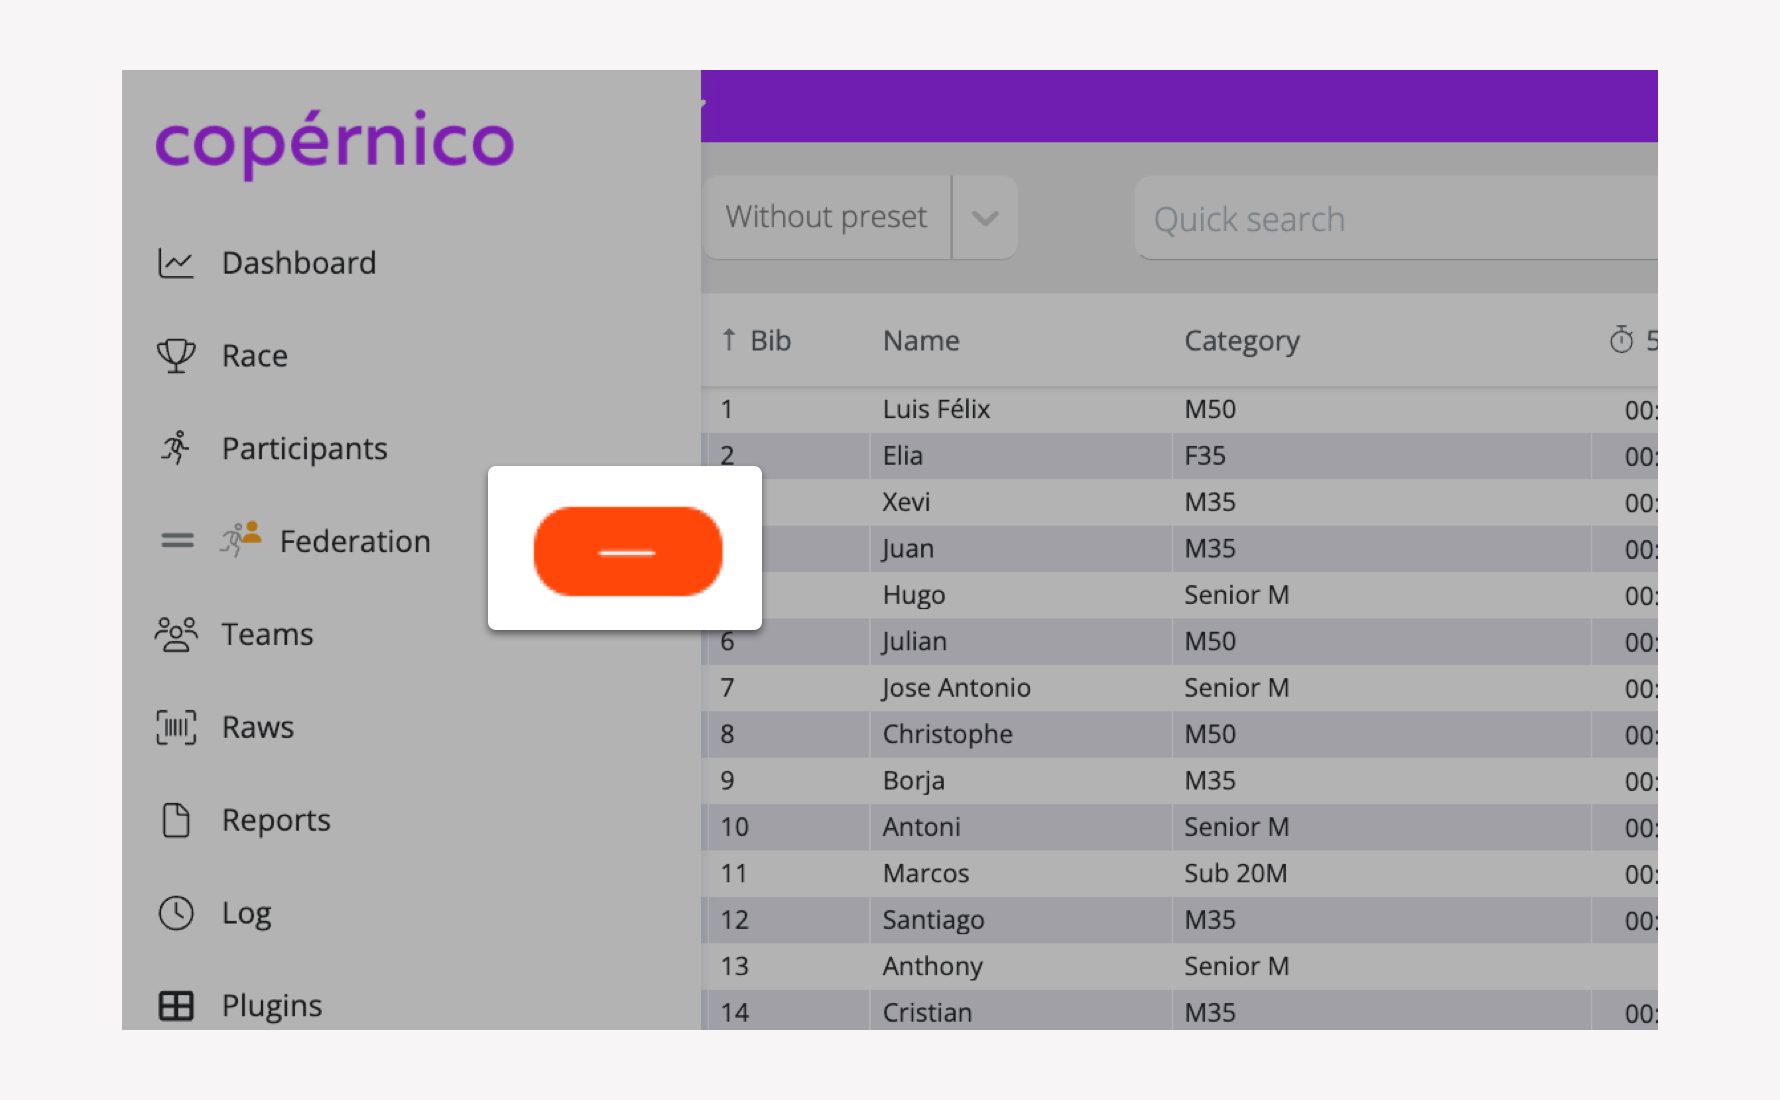
Task: Click the copérnico logo
Action: coord(334,143)
